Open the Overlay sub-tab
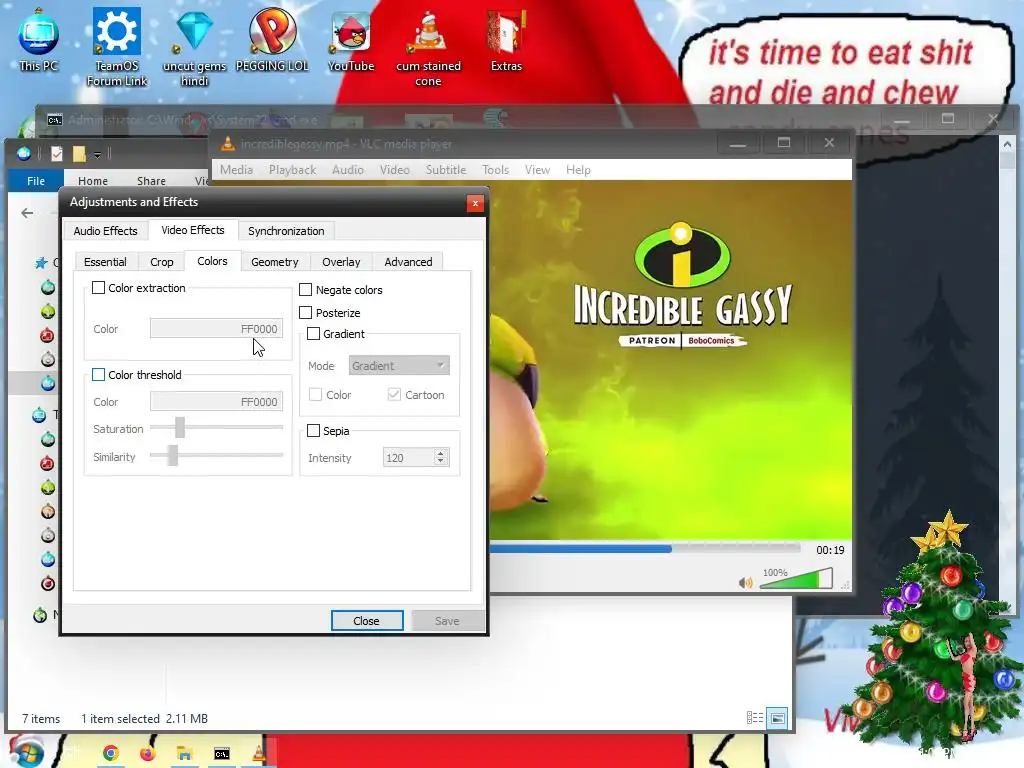Image resolution: width=1024 pixels, height=768 pixels. click(341, 262)
